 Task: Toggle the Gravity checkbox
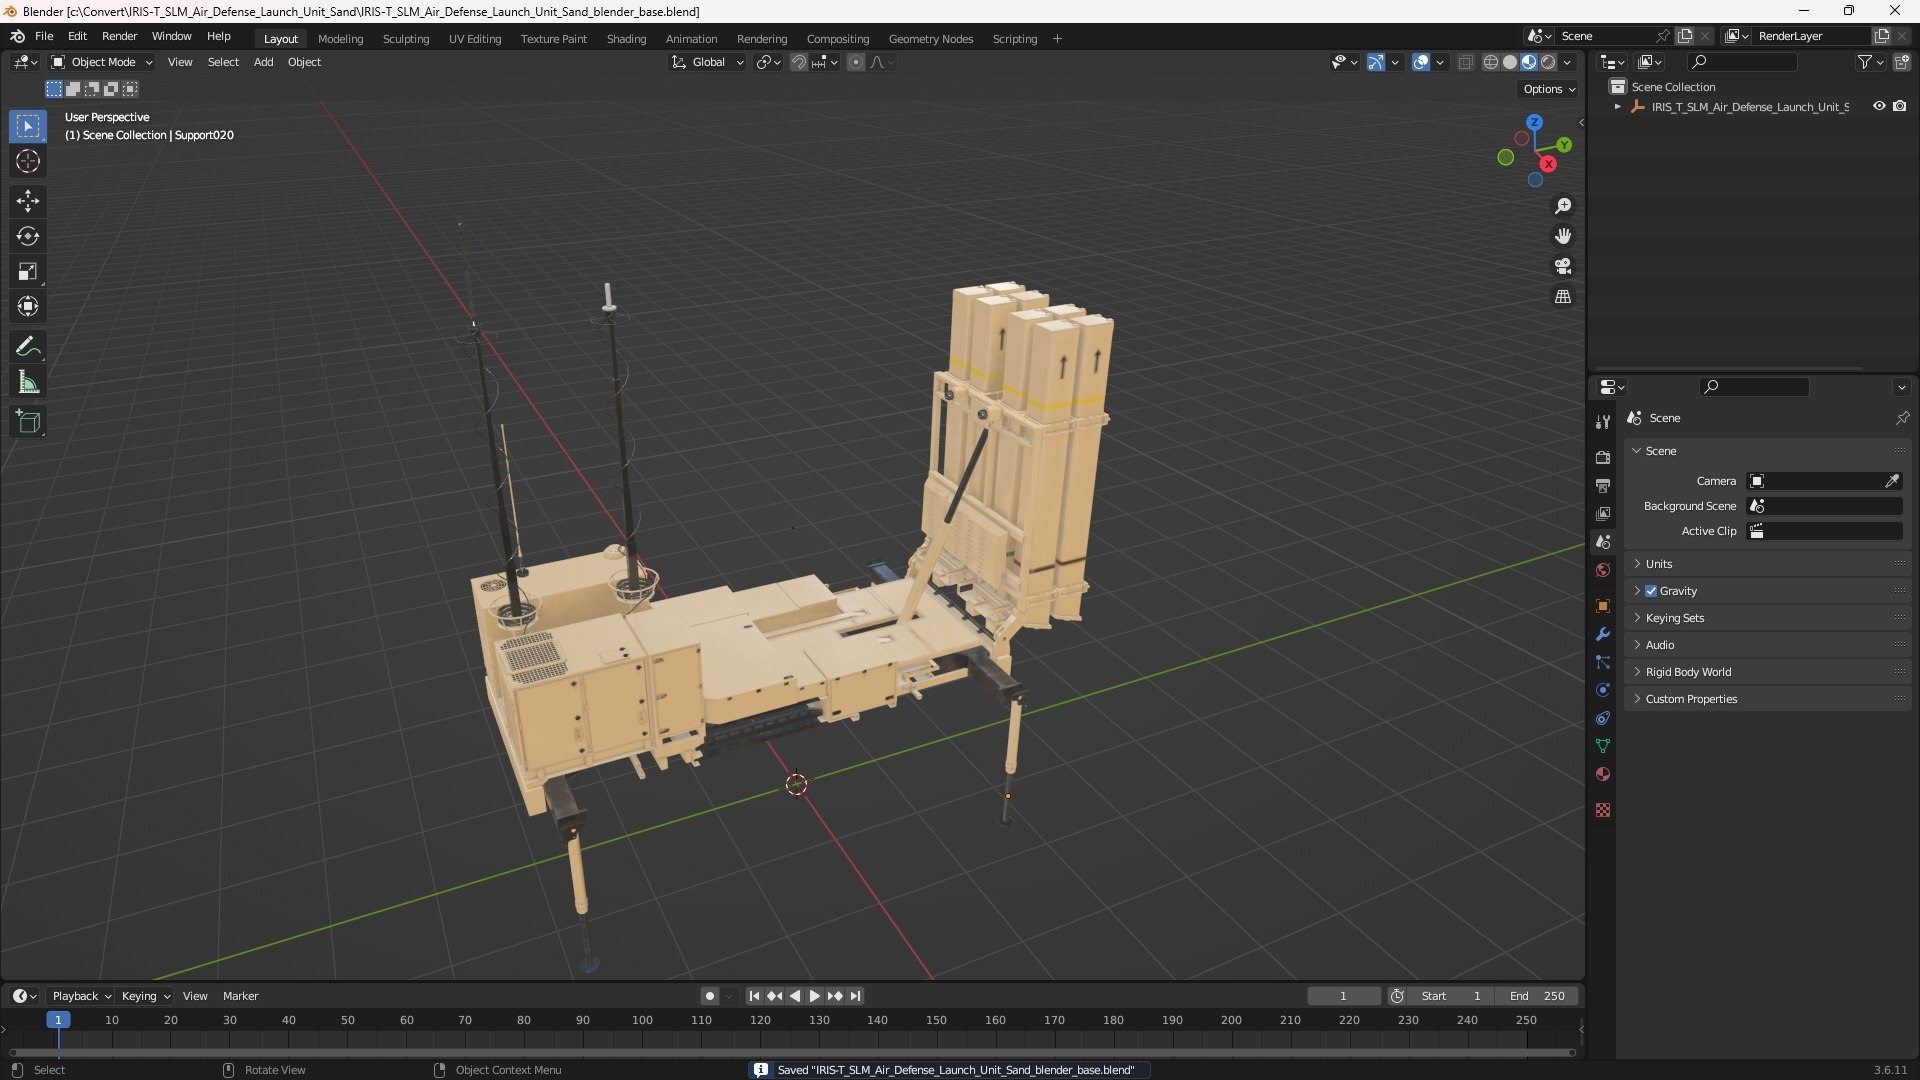click(x=1651, y=591)
